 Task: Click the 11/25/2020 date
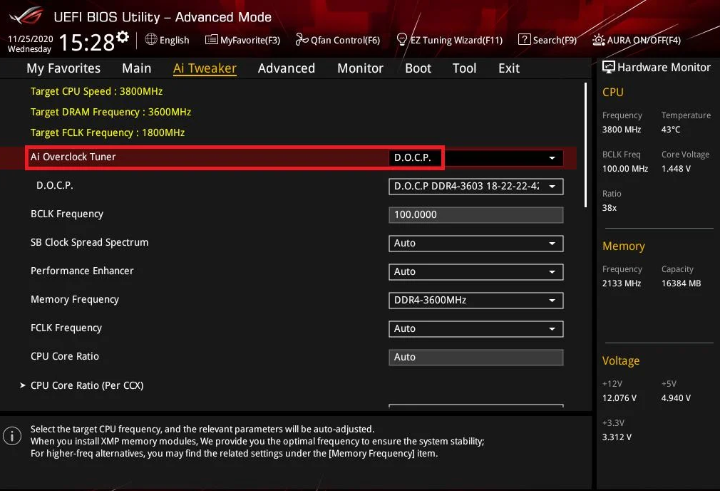pyautogui.click(x=30, y=39)
